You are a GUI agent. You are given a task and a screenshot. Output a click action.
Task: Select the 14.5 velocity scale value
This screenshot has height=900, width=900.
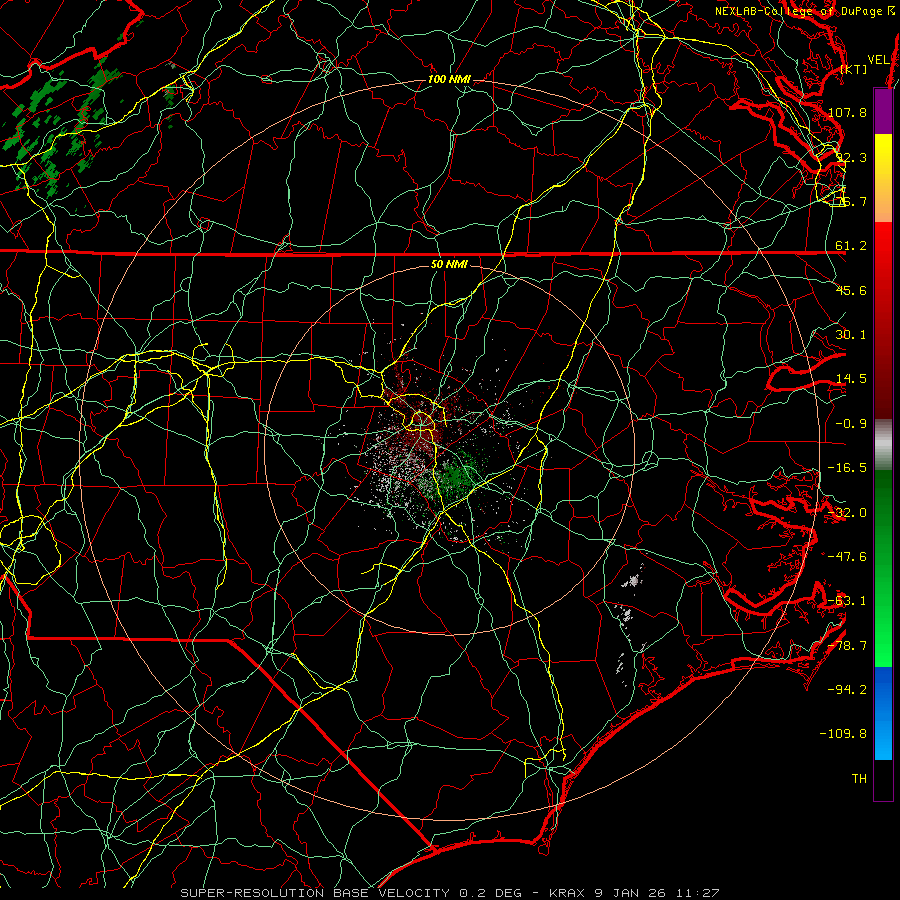[x=851, y=379]
